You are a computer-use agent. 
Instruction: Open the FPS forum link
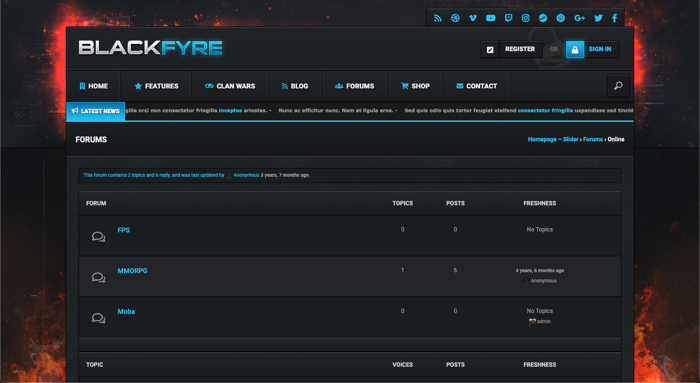click(124, 230)
